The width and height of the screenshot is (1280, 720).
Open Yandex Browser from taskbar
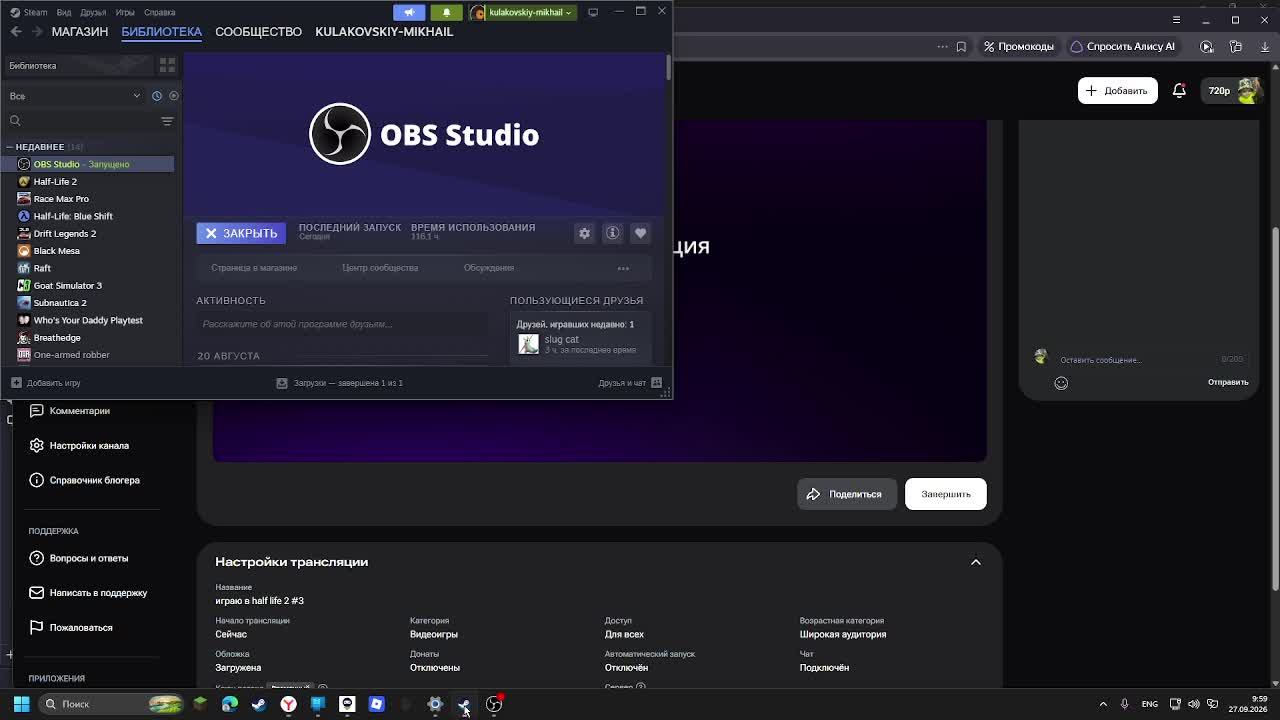288,704
